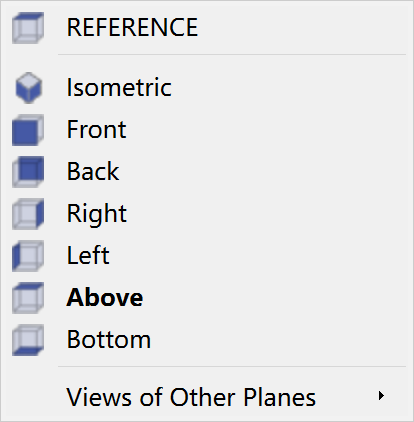Click the REFERENCE cube icon
The width and height of the screenshot is (414, 422).
tap(28, 28)
